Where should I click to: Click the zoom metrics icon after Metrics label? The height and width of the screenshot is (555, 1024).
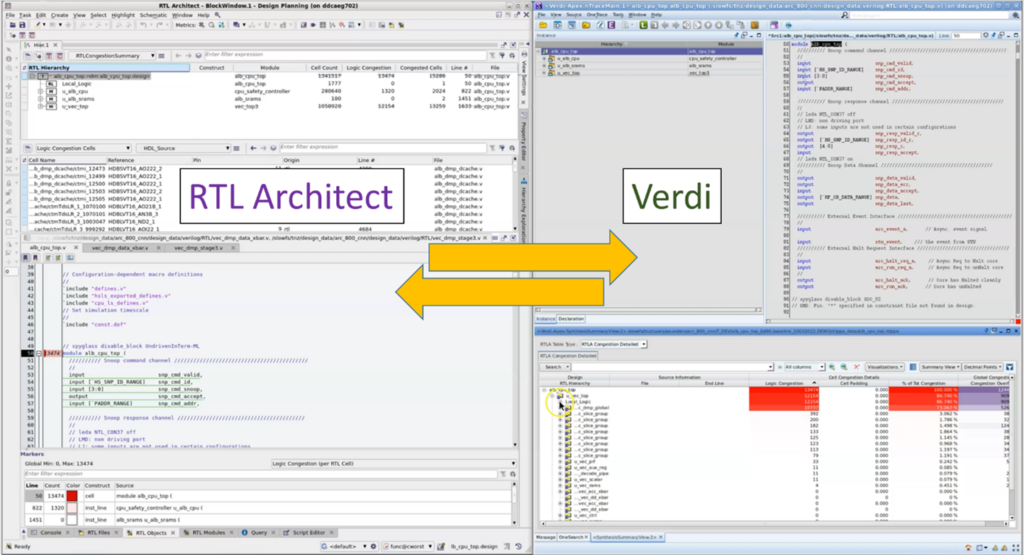212,25
